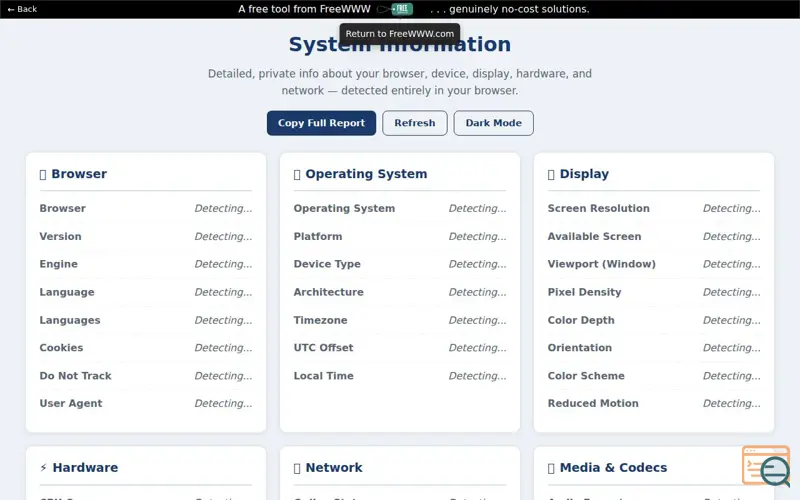Screen dimensions: 800x500
Task: Click the Copy Full Report button
Action: [321, 123]
